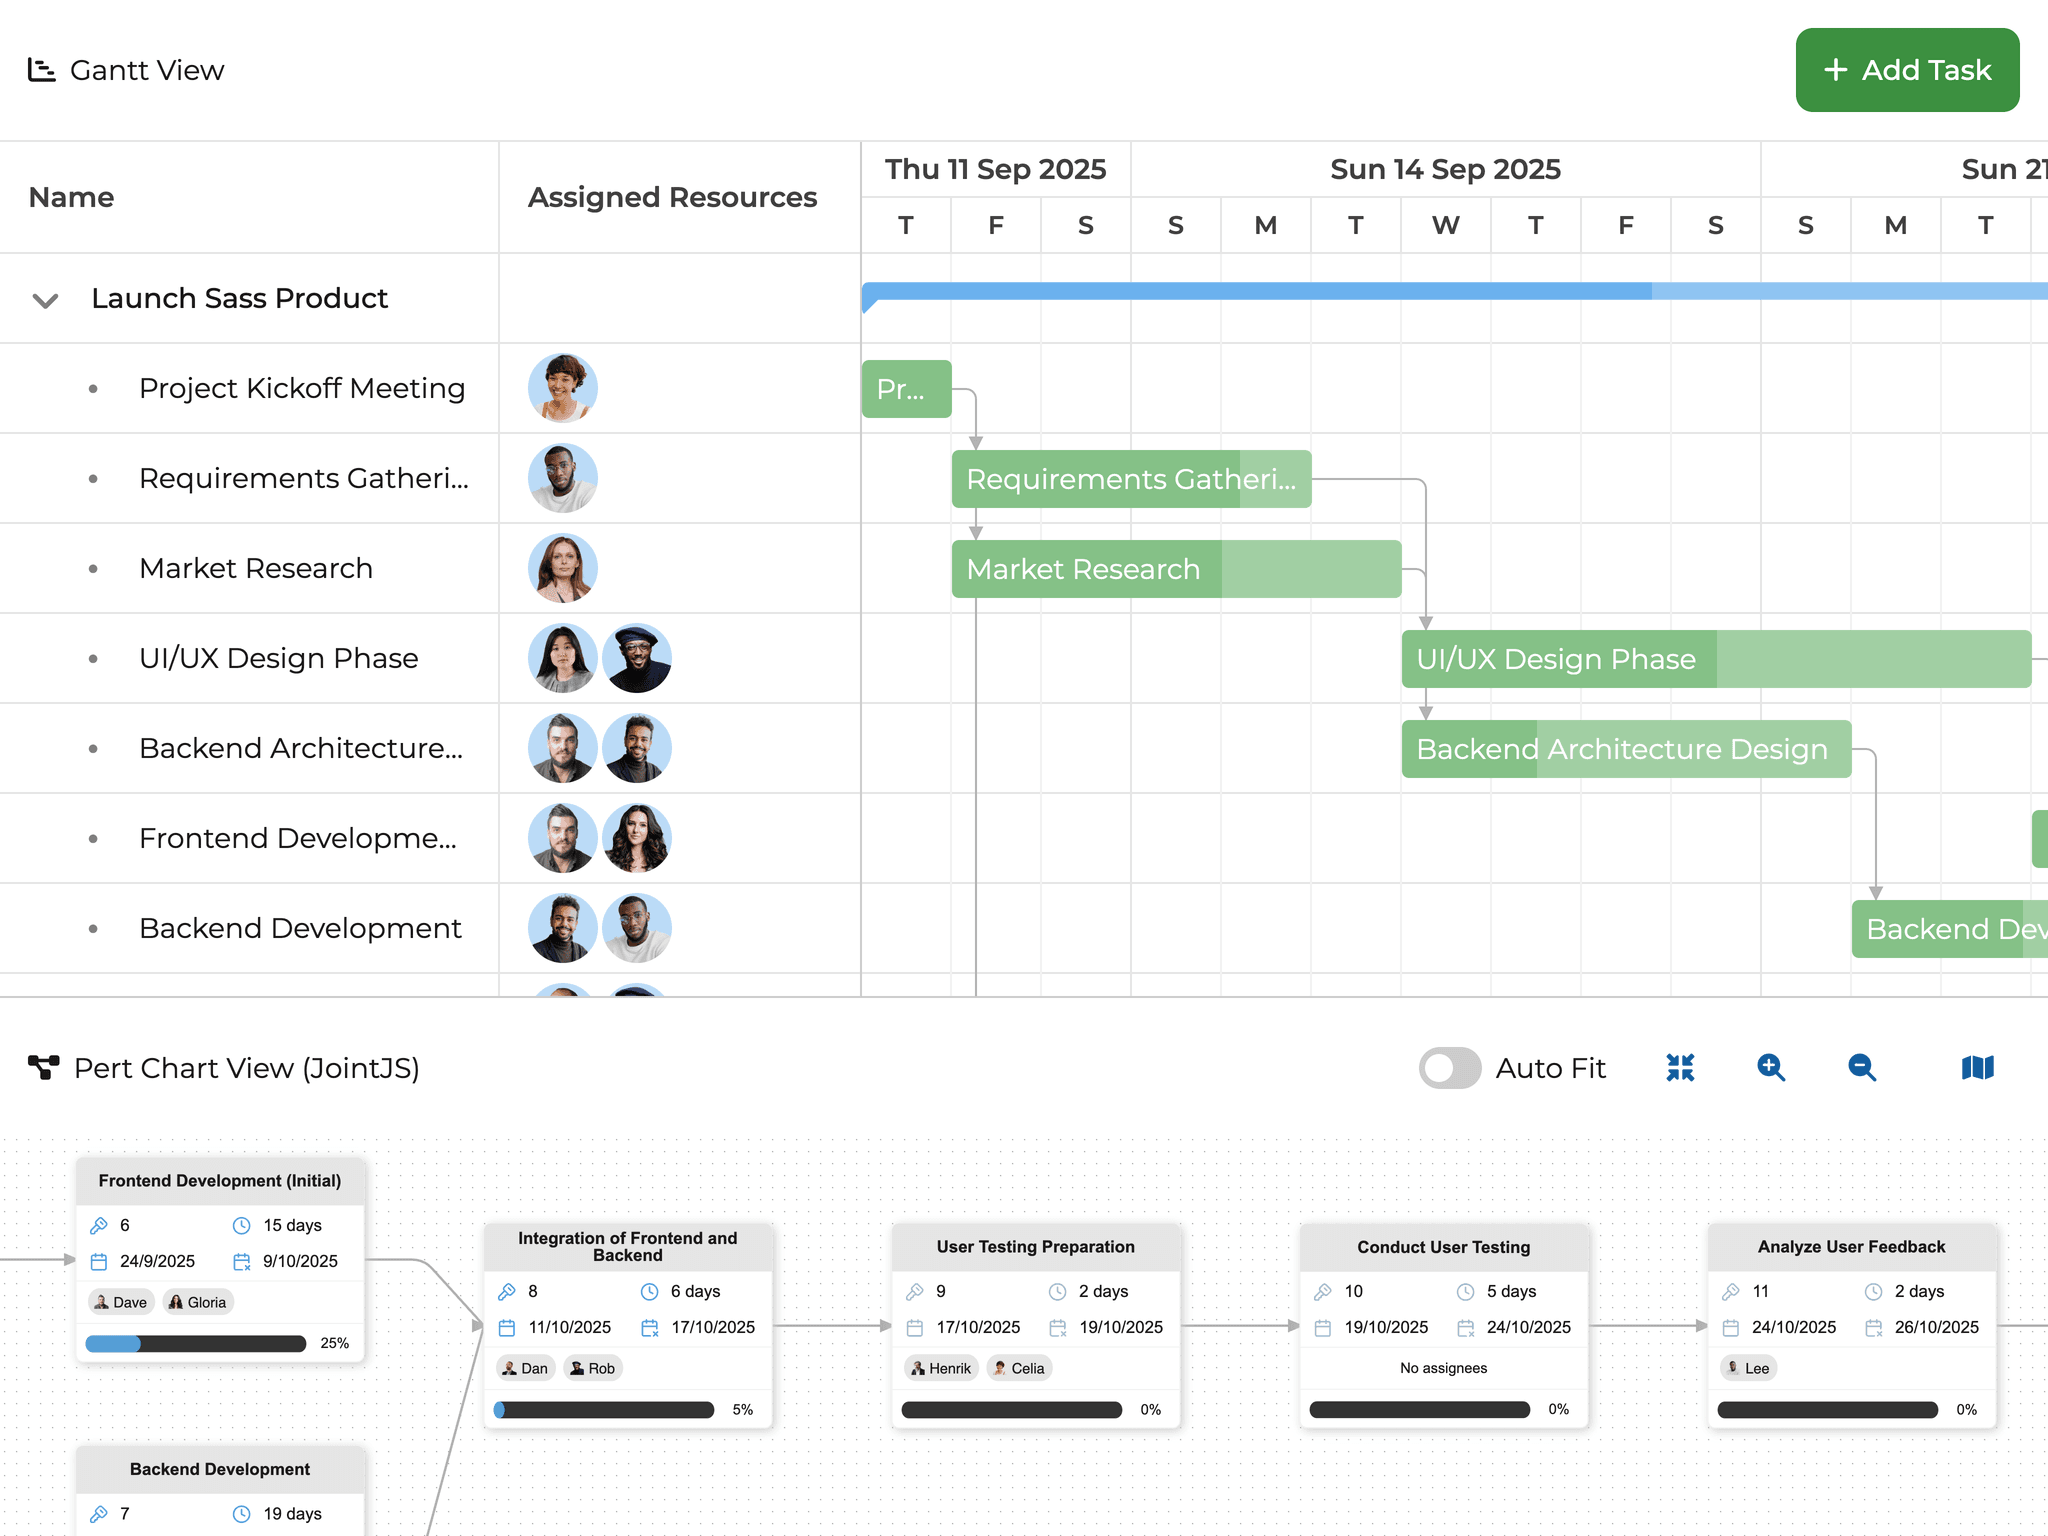
Task: Click the fit-to-screen icon near Auto Fit
Action: point(1680,1068)
